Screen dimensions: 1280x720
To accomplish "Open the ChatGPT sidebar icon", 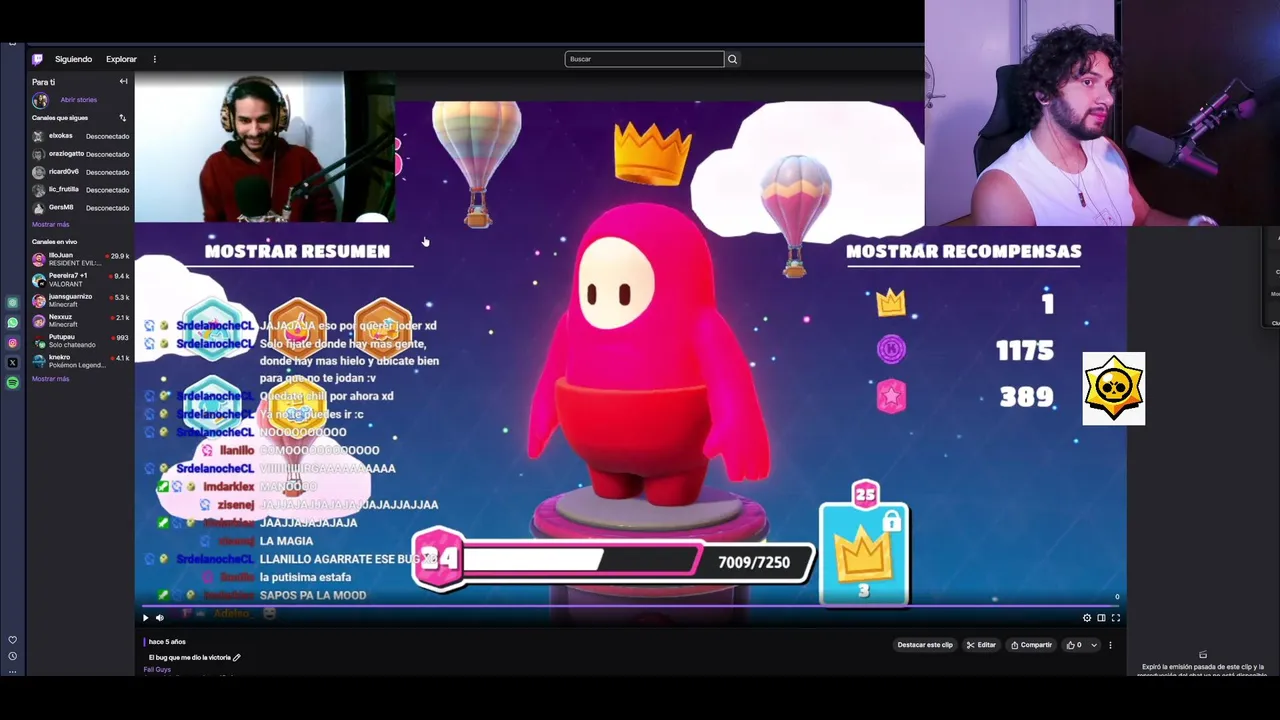I will click(12, 303).
